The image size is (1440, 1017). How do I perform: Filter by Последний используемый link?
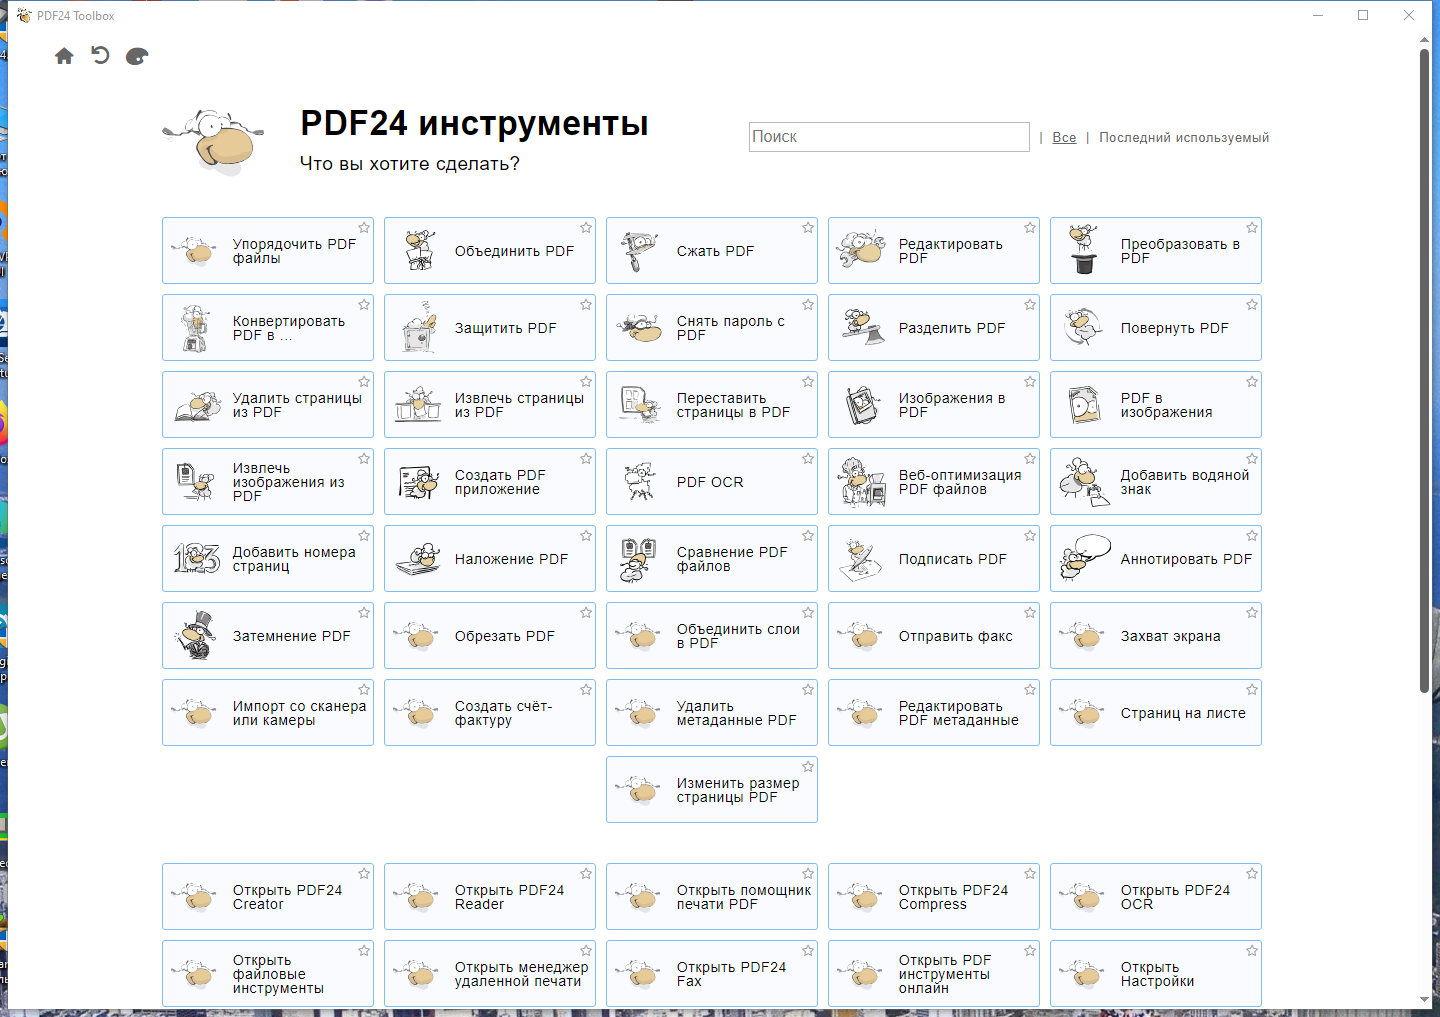(x=1184, y=138)
